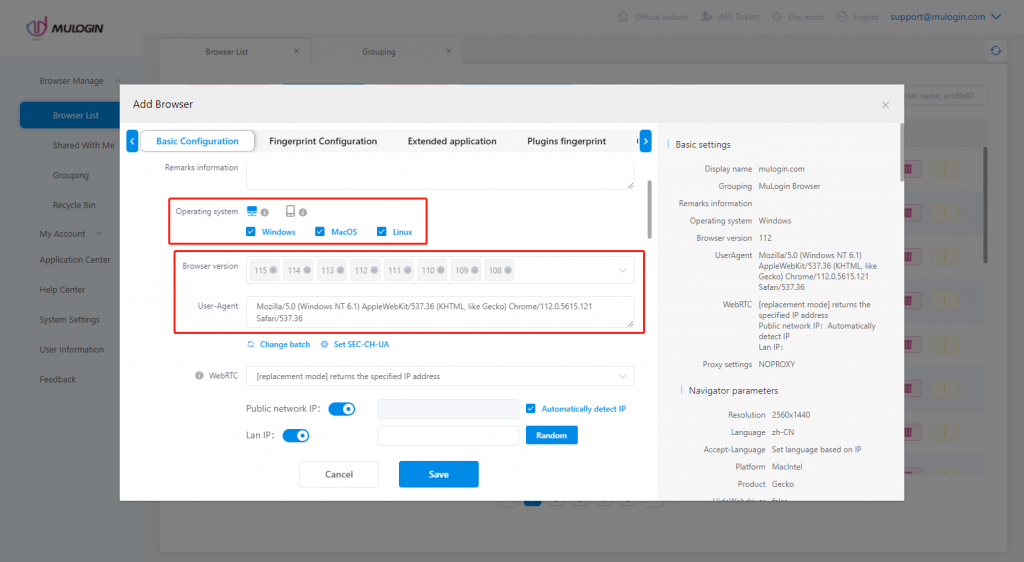Open System Settings in sidebar
The width and height of the screenshot is (1024, 562).
tap(69, 320)
